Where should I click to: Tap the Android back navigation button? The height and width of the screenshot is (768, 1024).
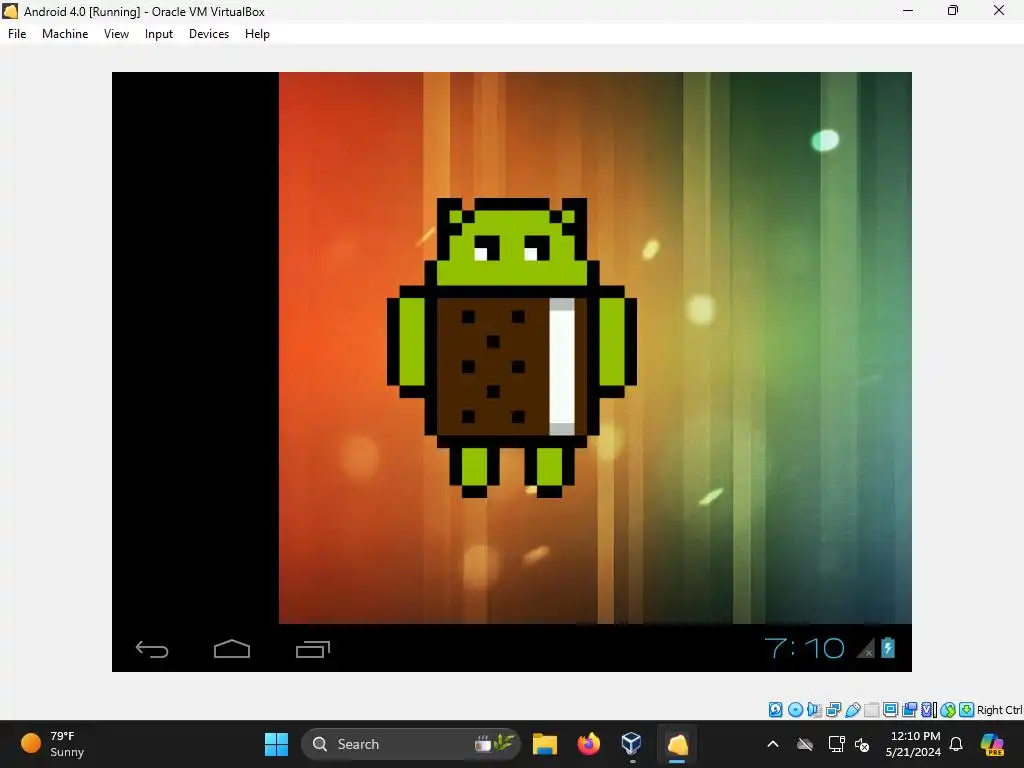[x=152, y=648]
